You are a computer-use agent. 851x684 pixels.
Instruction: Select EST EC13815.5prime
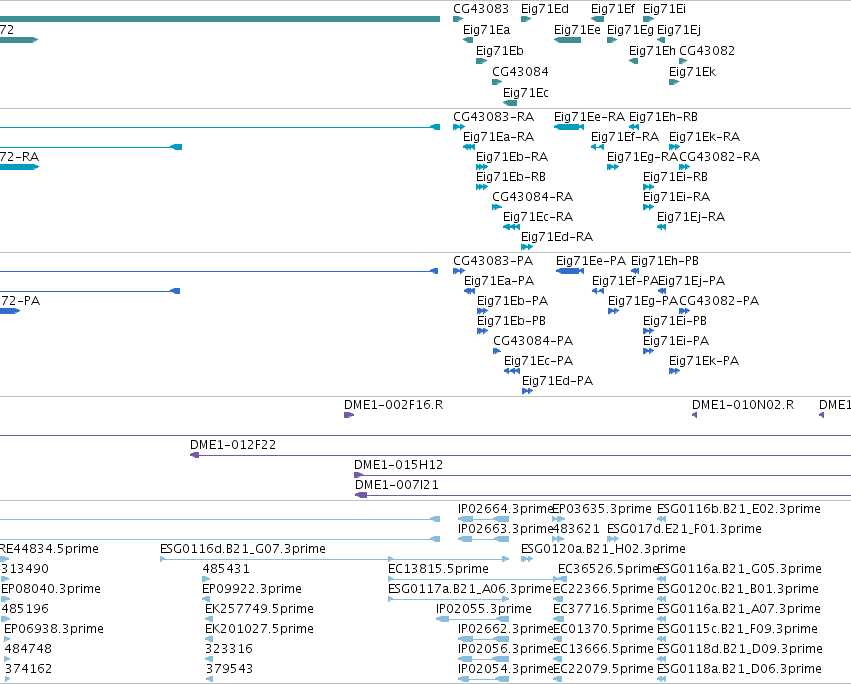438,569
